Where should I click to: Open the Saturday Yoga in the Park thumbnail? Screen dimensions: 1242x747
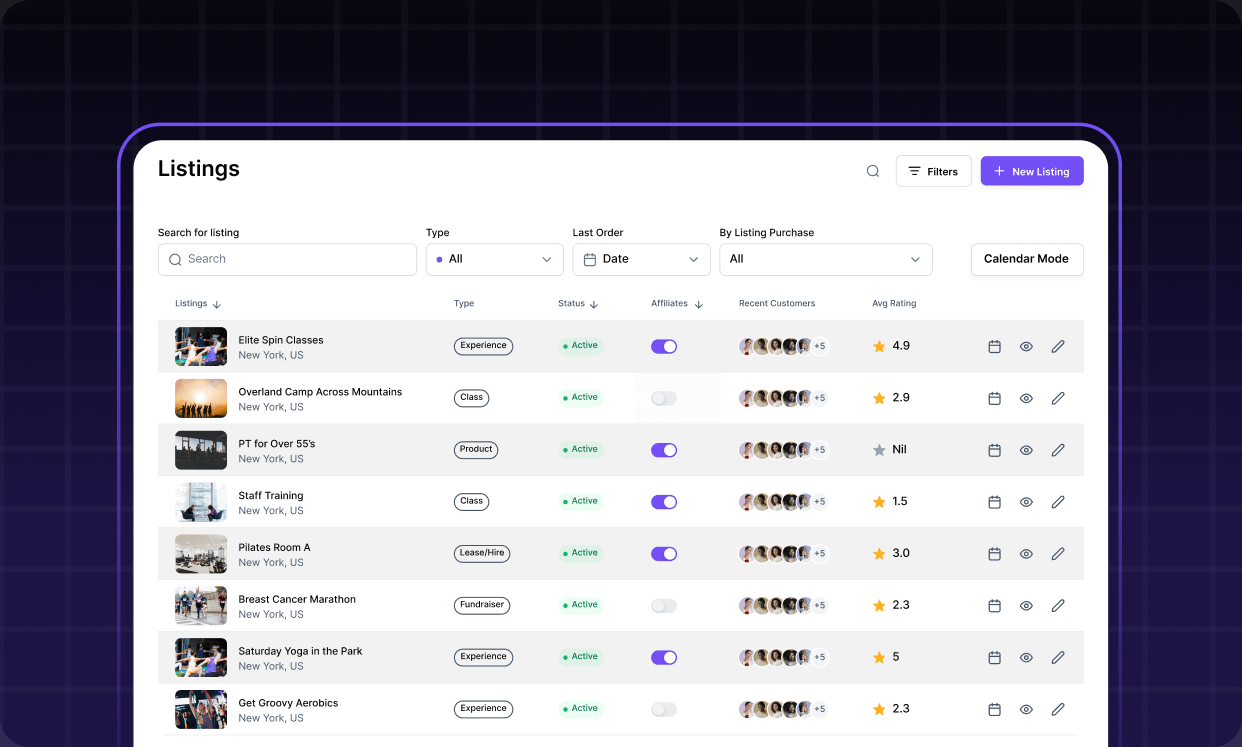(201, 657)
